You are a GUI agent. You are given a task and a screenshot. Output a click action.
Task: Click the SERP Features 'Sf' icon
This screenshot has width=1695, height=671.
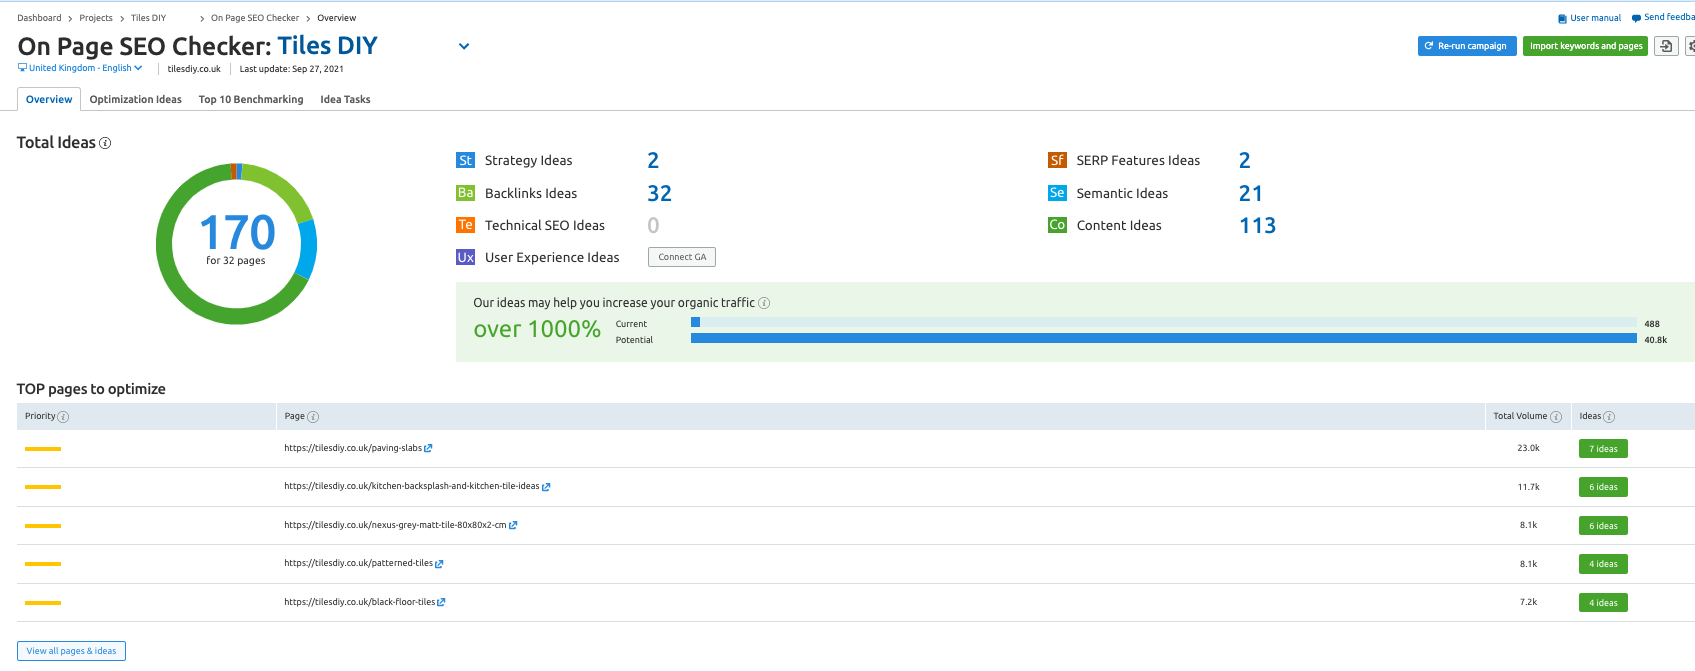(1057, 160)
